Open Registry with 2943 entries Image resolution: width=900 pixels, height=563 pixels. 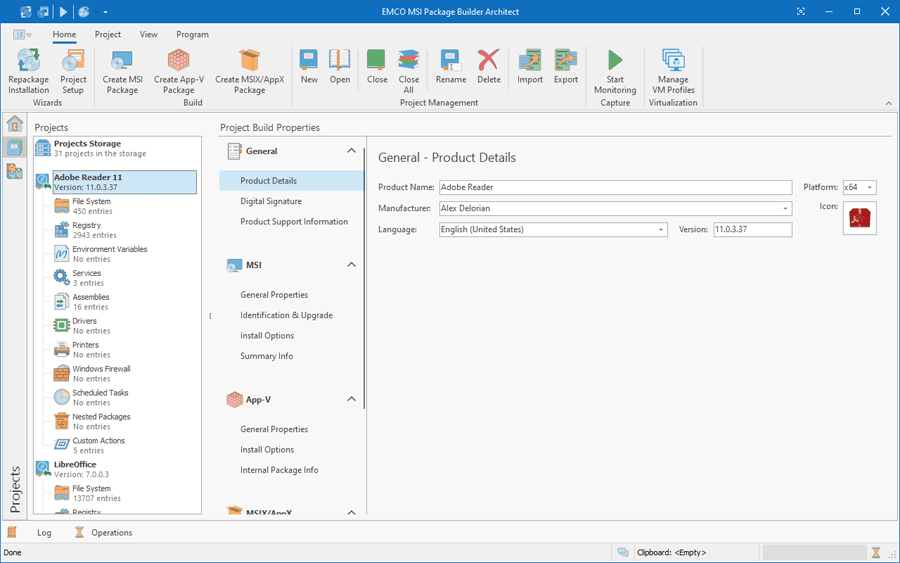(94, 230)
